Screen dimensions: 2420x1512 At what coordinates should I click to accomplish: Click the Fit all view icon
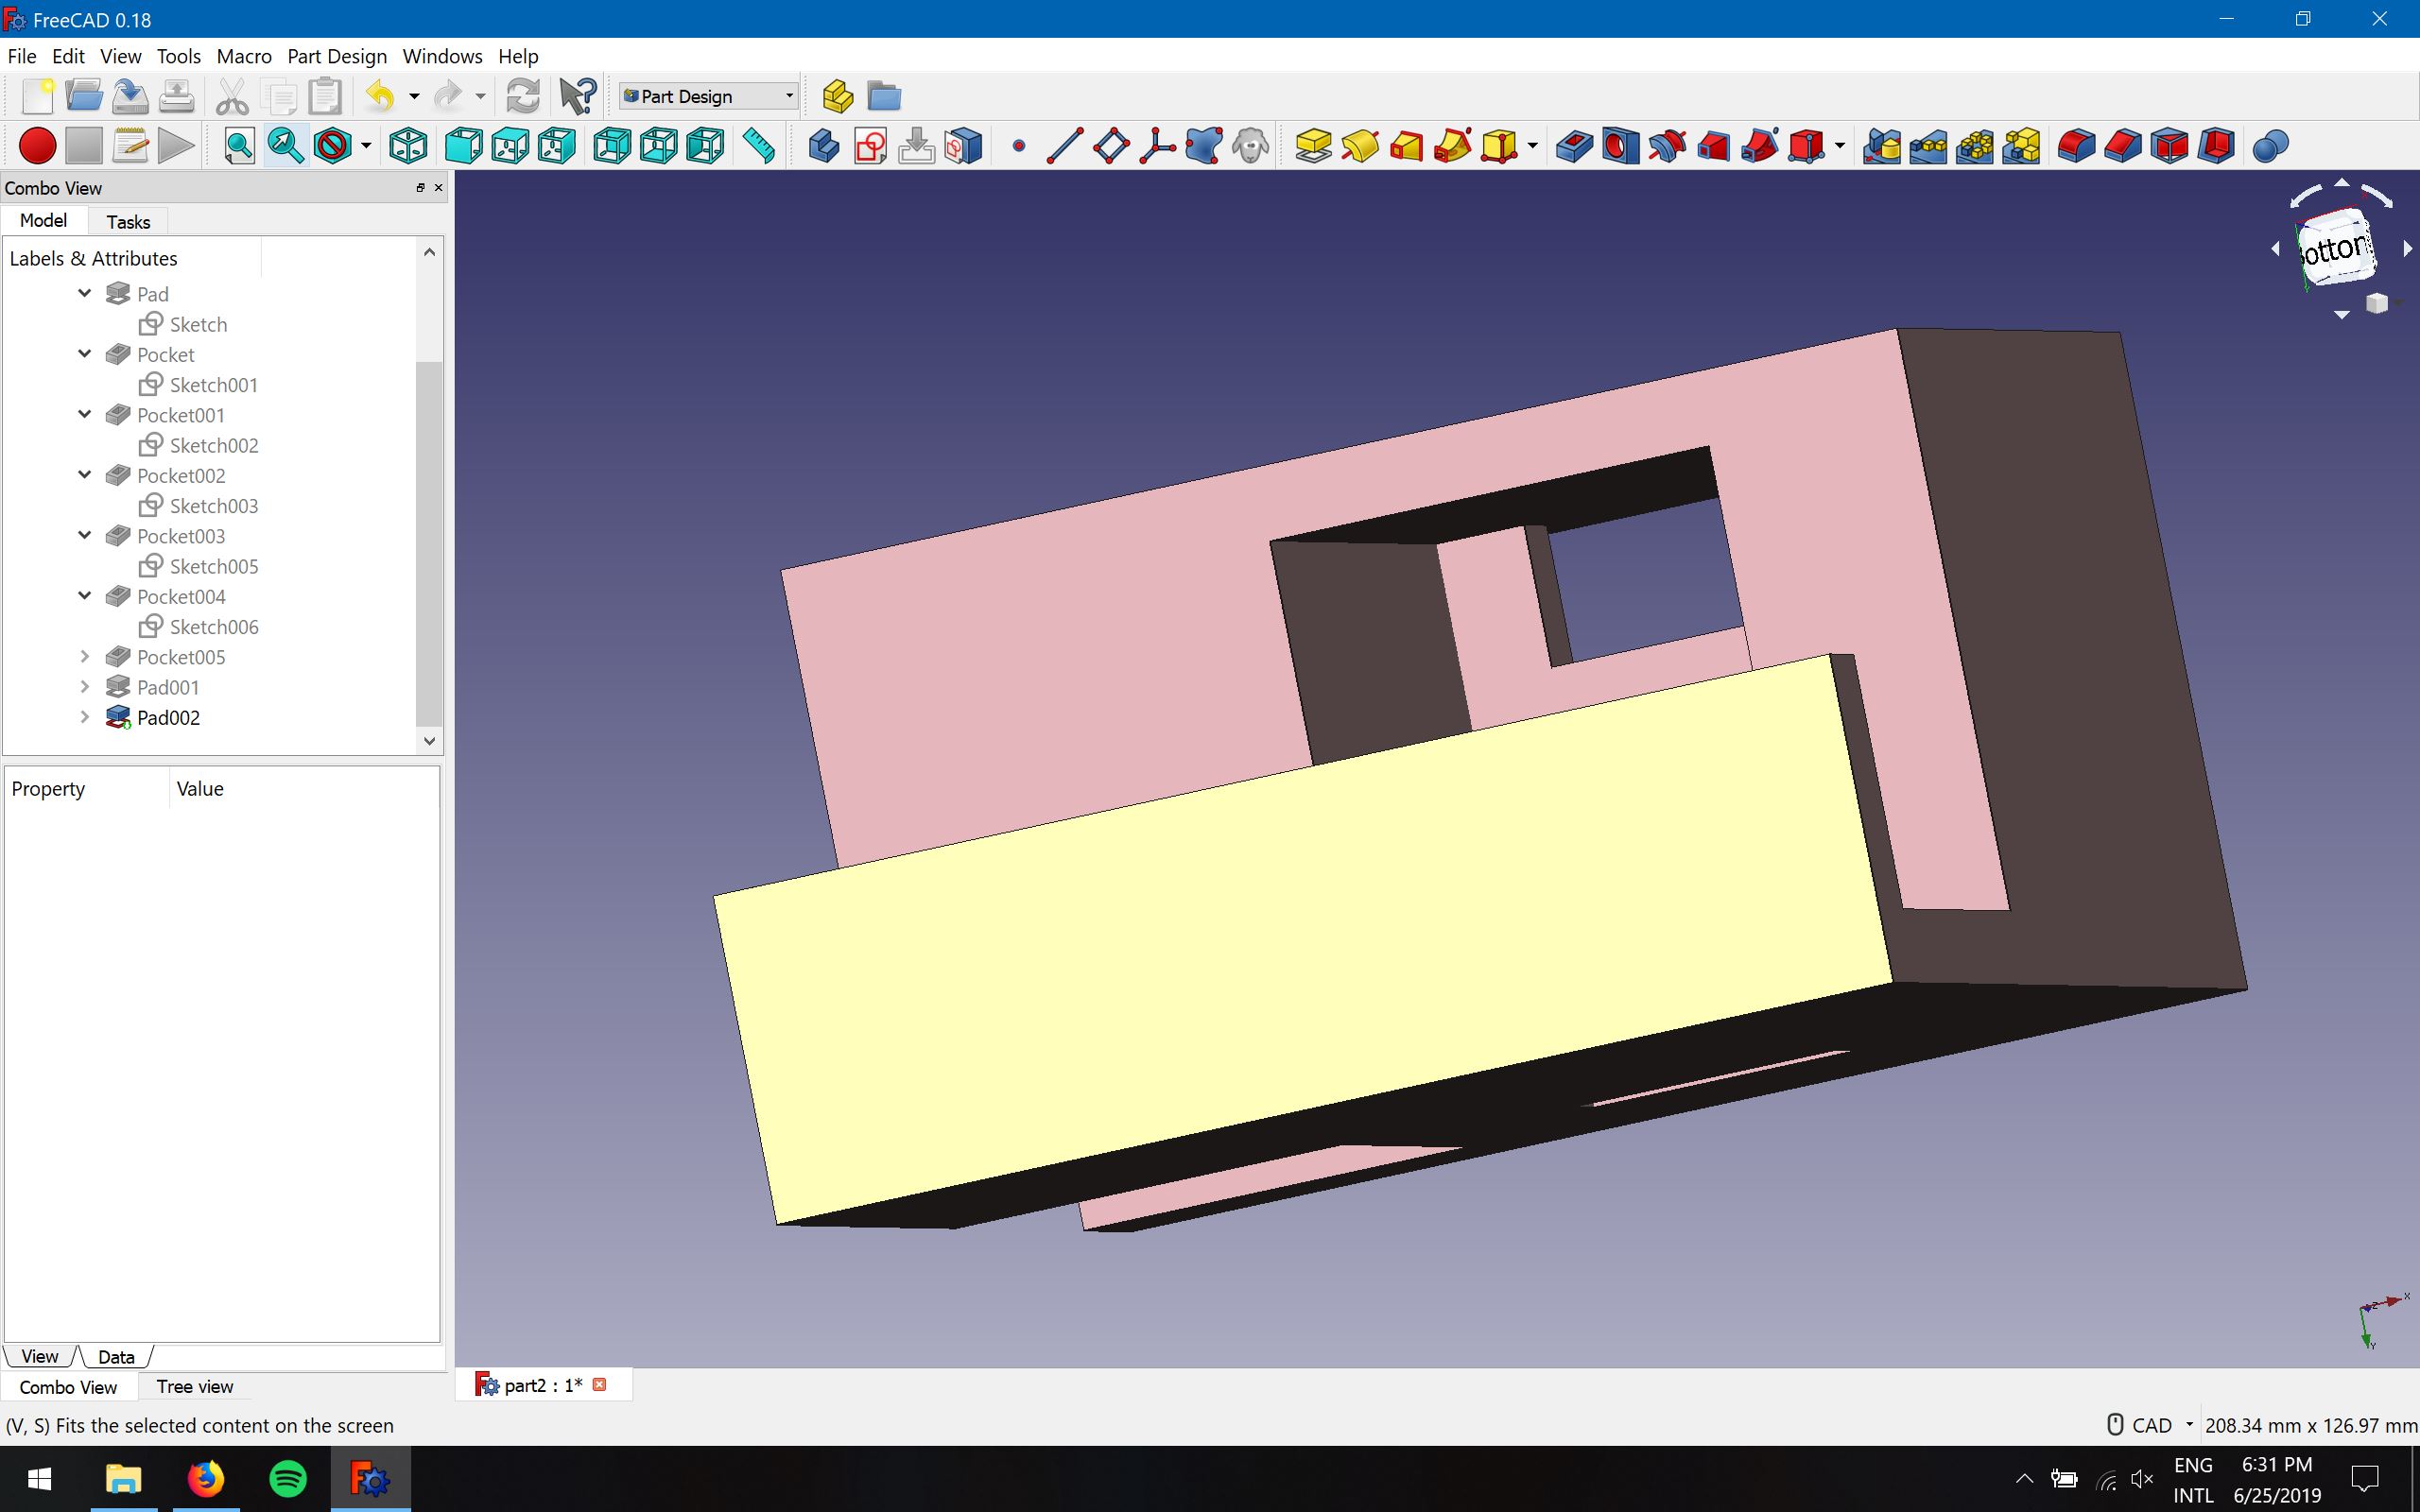point(239,146)
